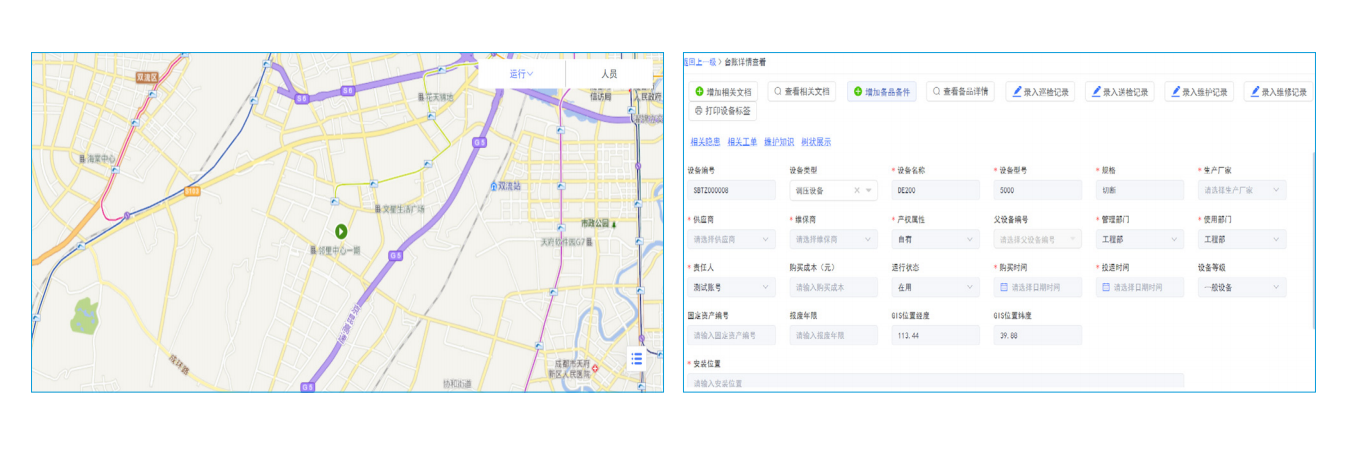The image size is (1350, 460).
Task: Switch to the 人员 tab on map
Action: click(608, 74)
